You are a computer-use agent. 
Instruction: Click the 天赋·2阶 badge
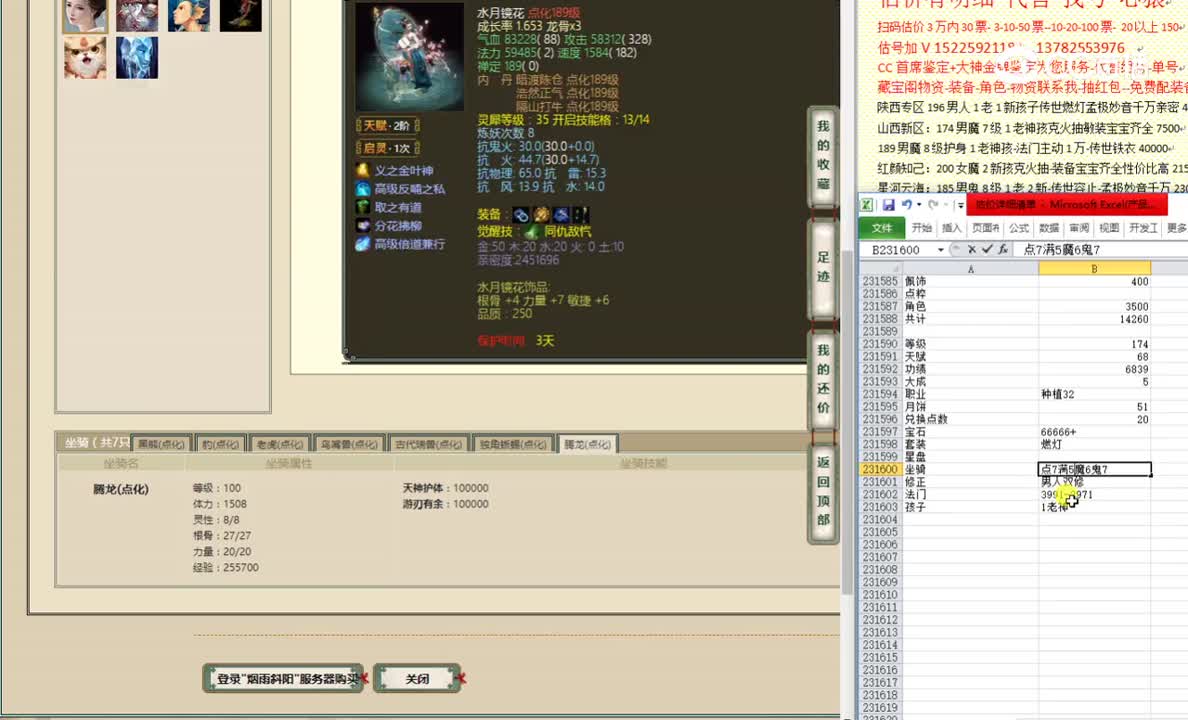387,126
